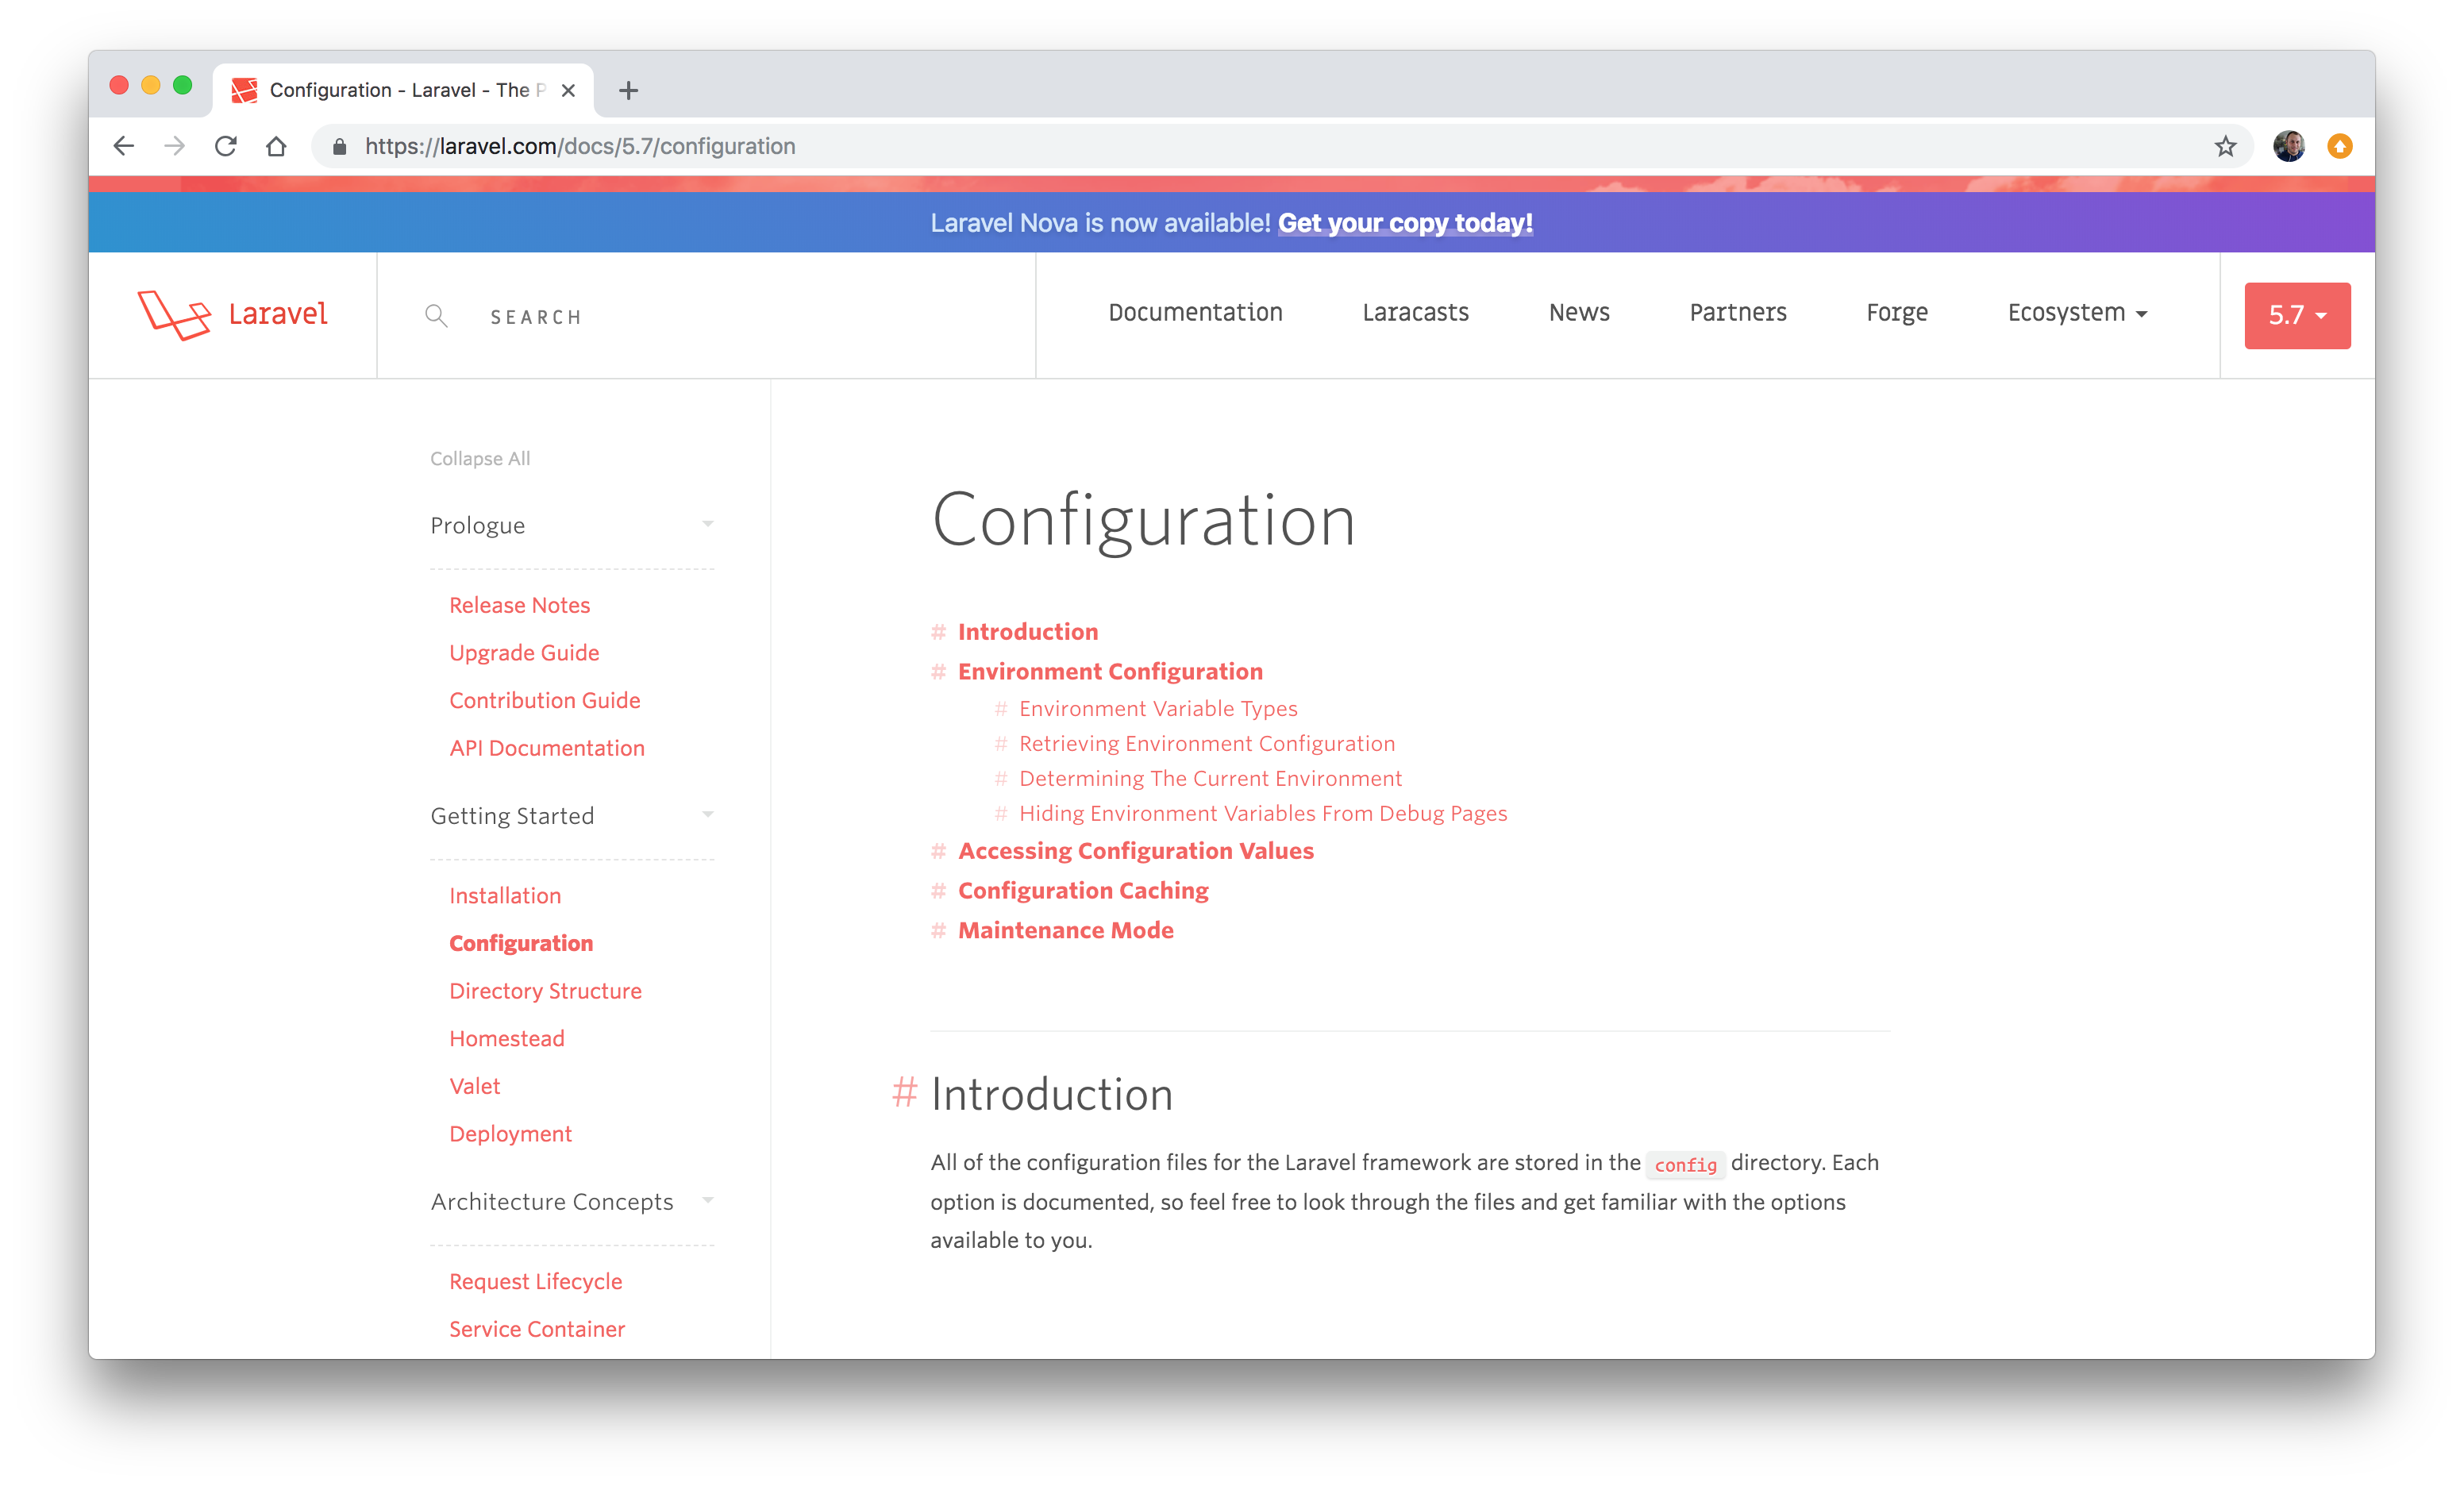
Task: Click the Get your copy today banner link
Action: point(1405,223)
